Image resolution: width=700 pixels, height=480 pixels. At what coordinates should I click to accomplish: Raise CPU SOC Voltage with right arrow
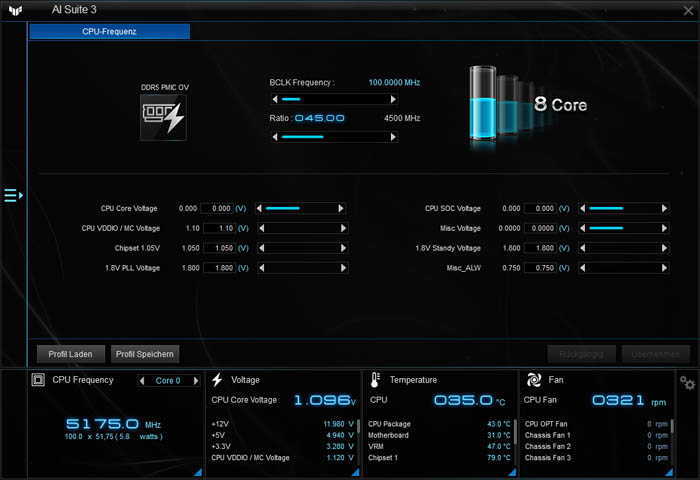pyautogui.click(x=664, y=208)
